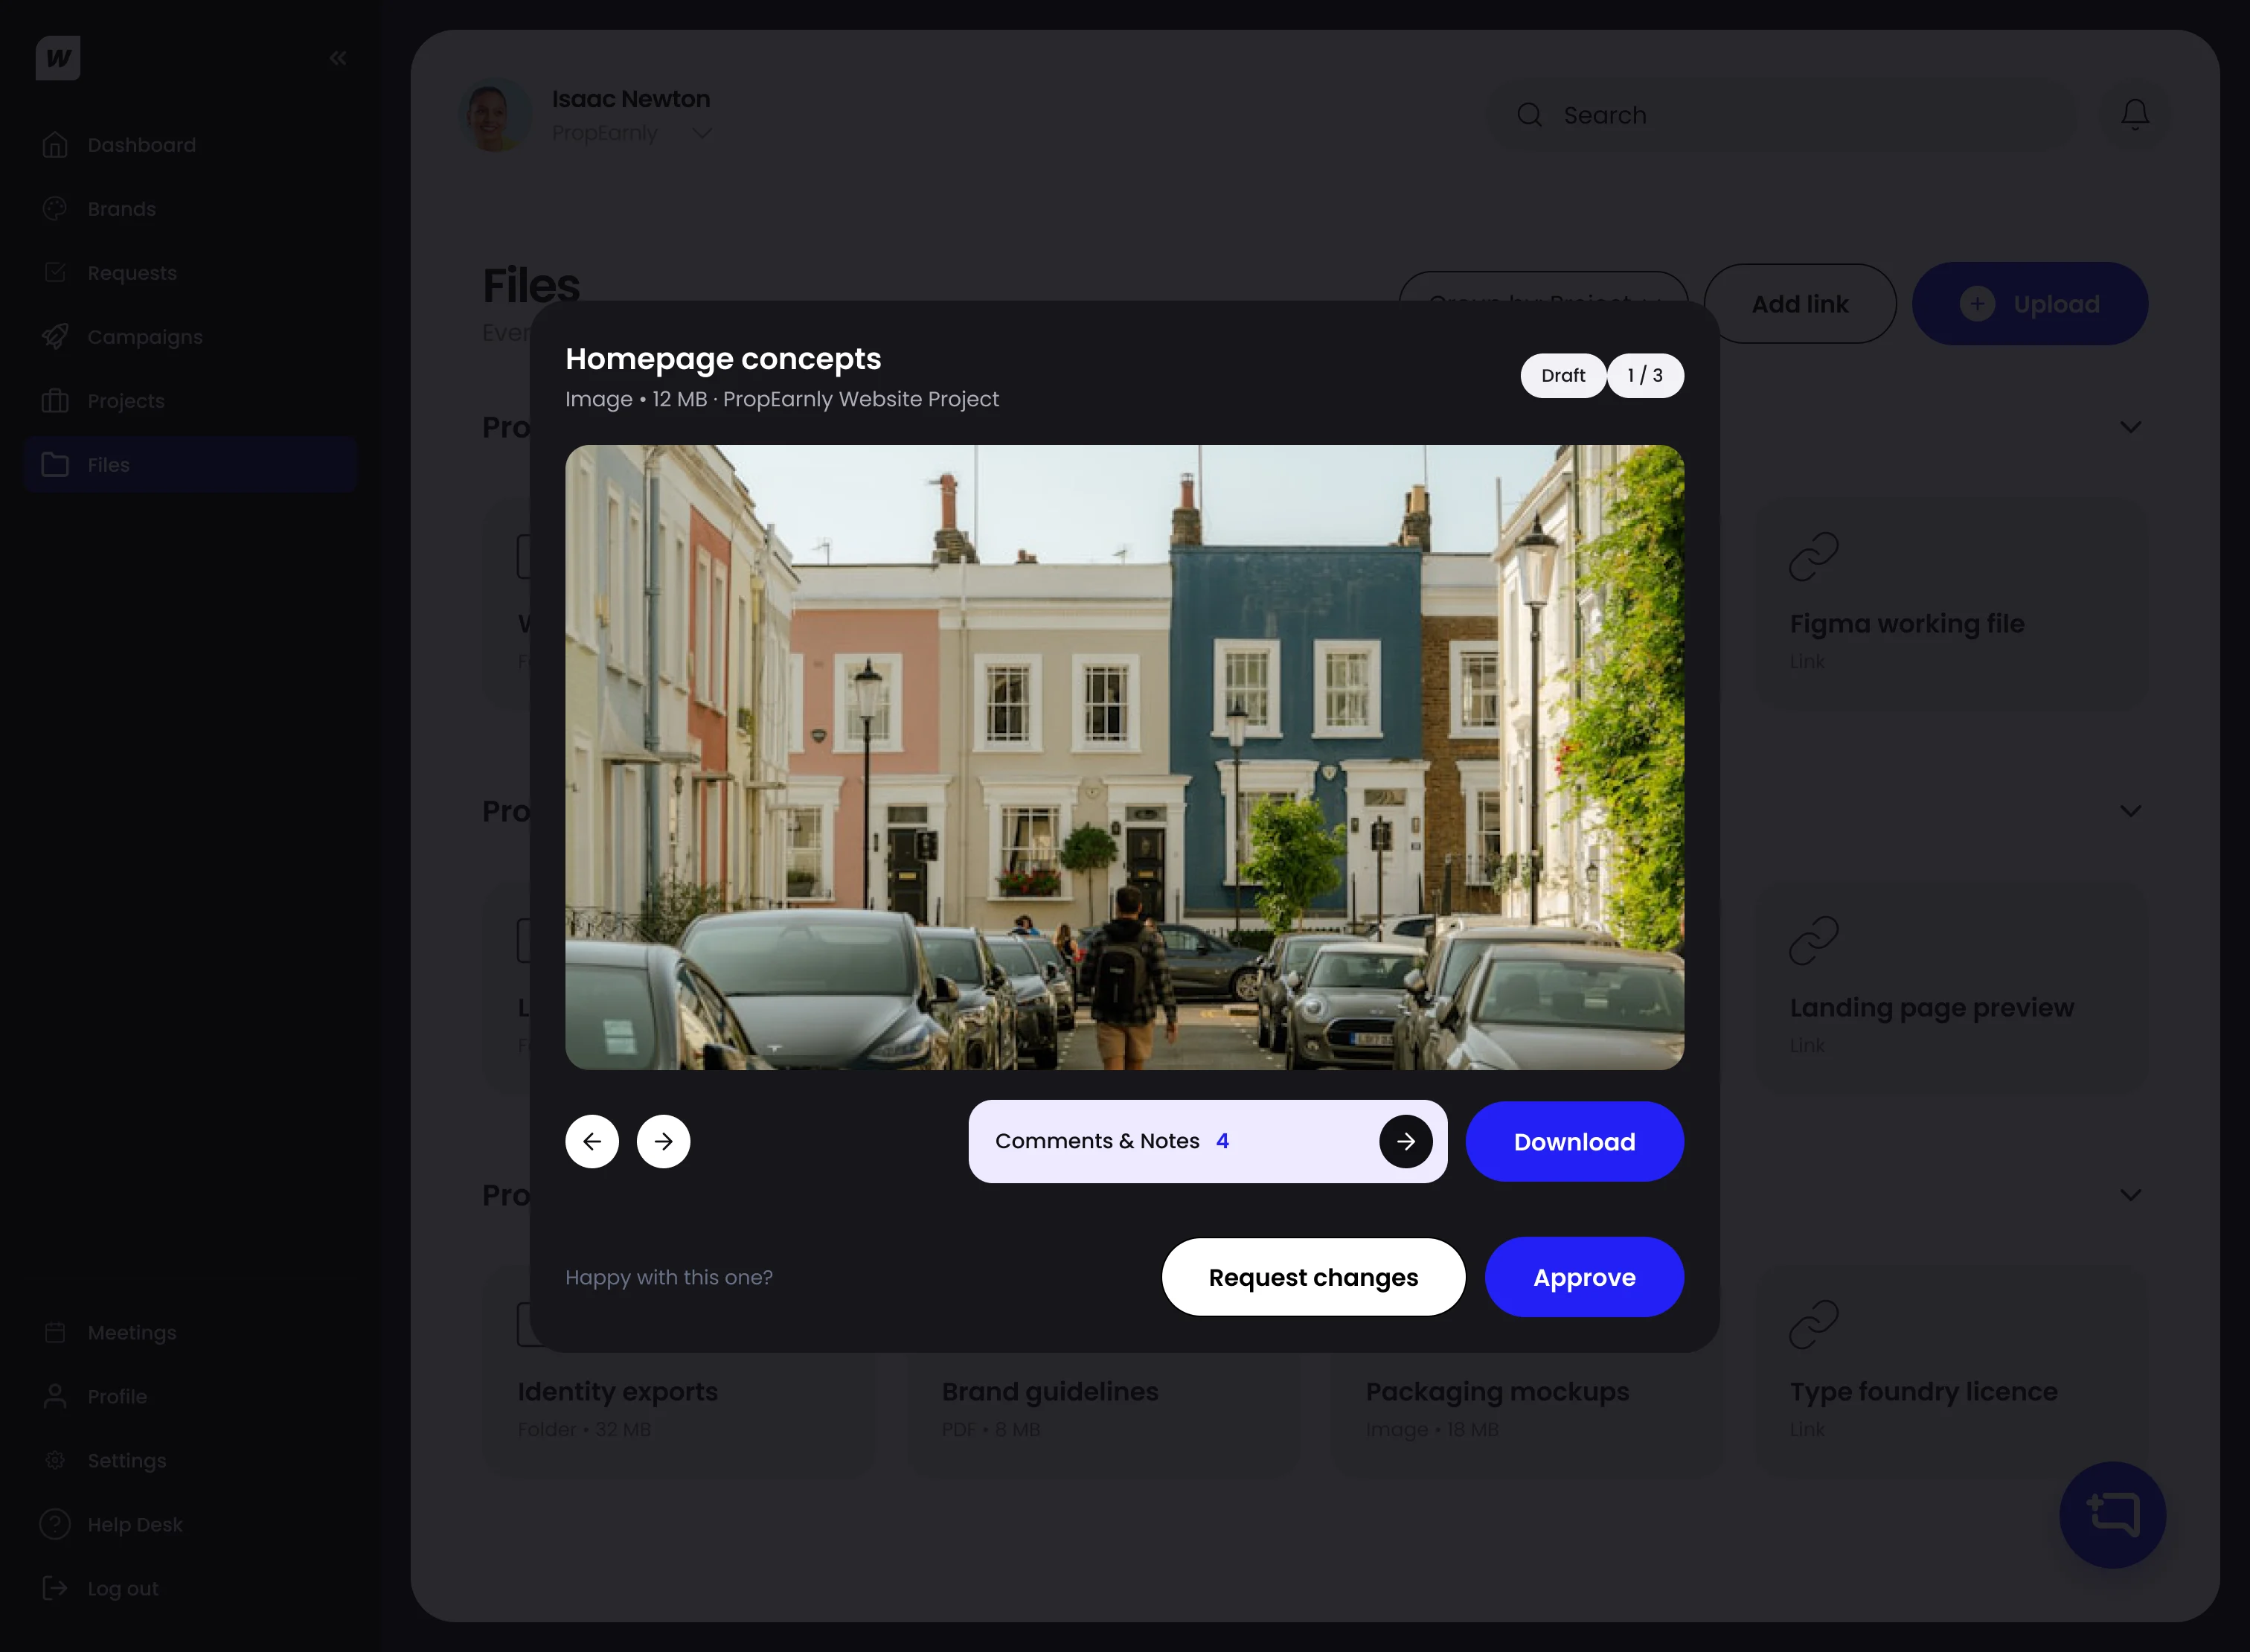Click the Homepage concepts title
Screen dimensions: 2250x1652
click(x=723, y=358)
